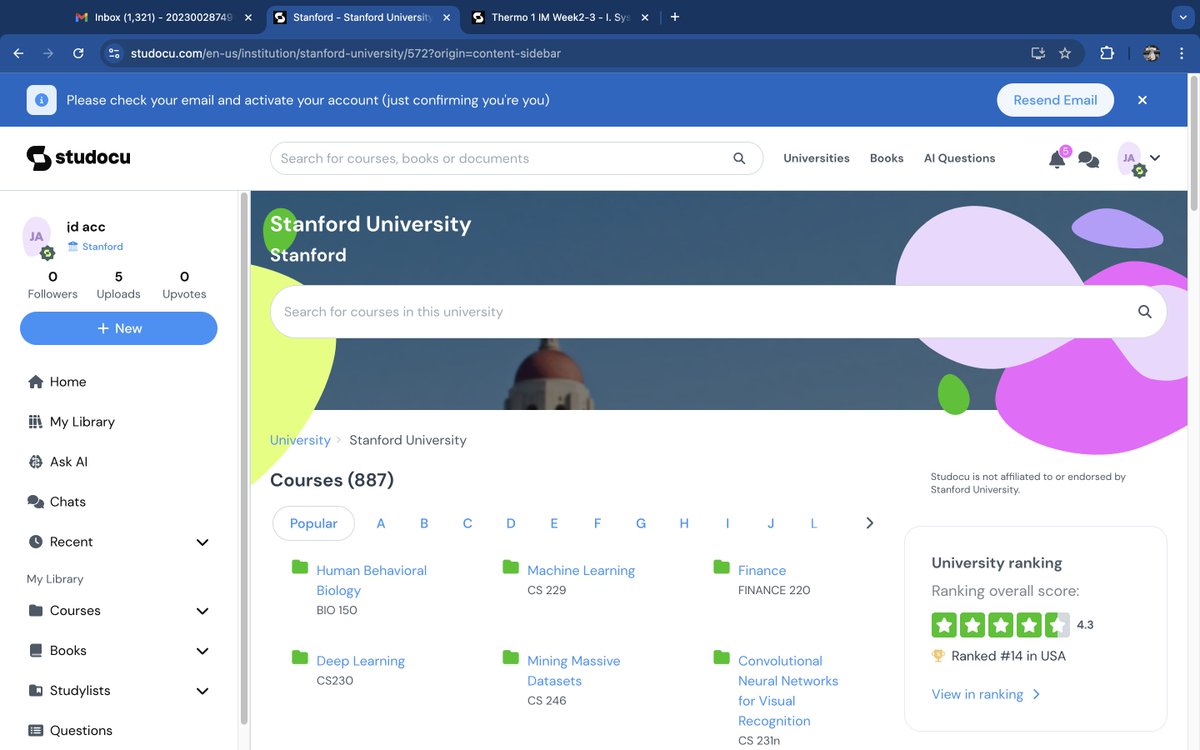
Task: Click the info icon in activation banner
Action: pyautogui.click(x=41, y=100)
